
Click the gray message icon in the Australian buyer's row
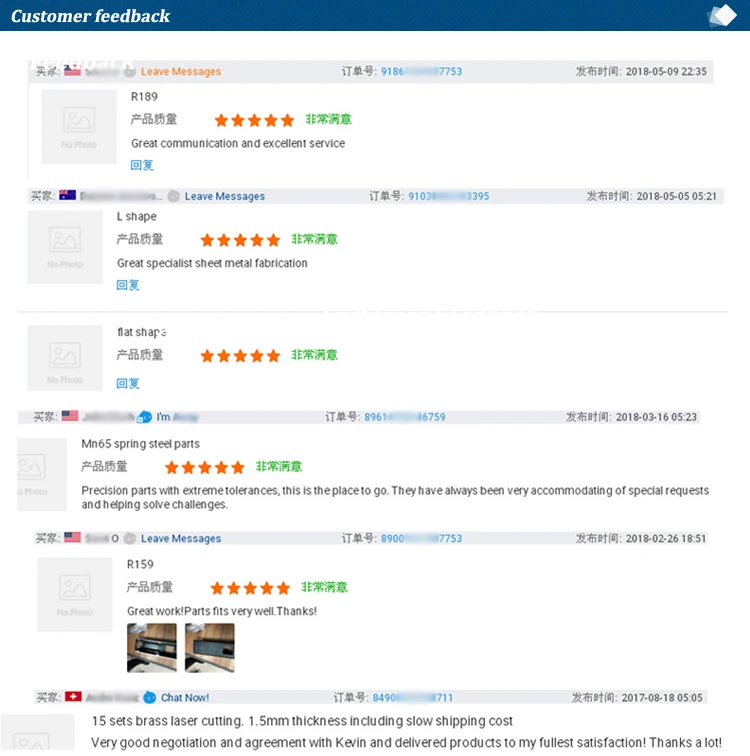pyautogui.click(x=174, y=197)
